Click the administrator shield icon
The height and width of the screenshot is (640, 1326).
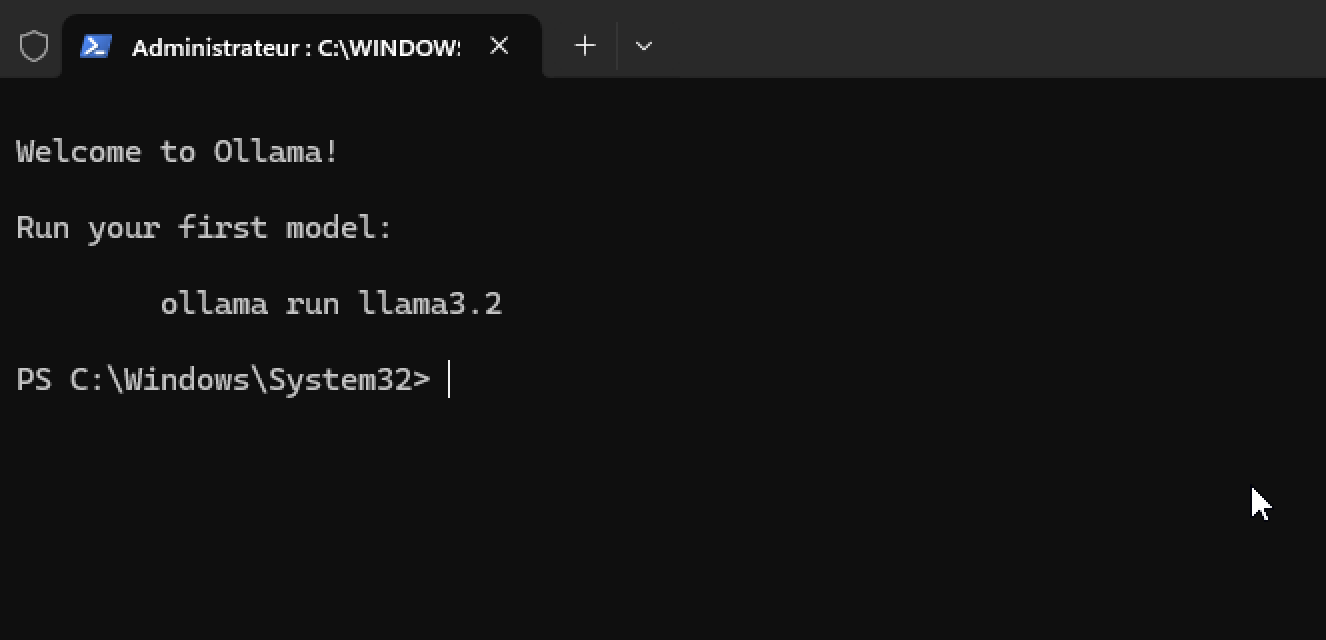click(34, 46)
